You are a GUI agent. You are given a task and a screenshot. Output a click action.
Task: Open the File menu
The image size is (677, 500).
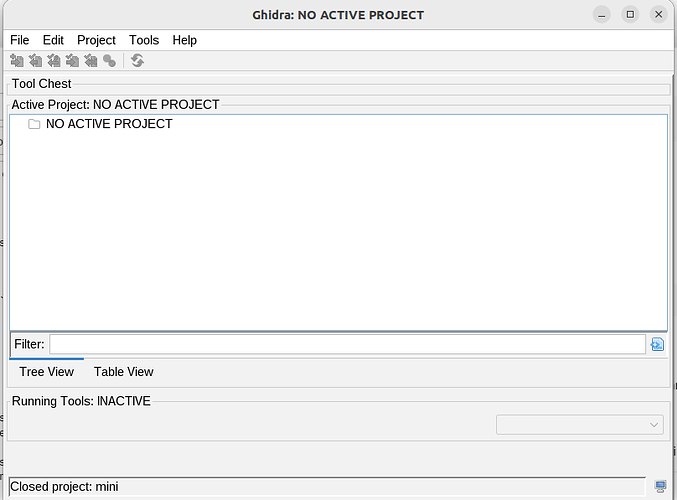[19, 40]
